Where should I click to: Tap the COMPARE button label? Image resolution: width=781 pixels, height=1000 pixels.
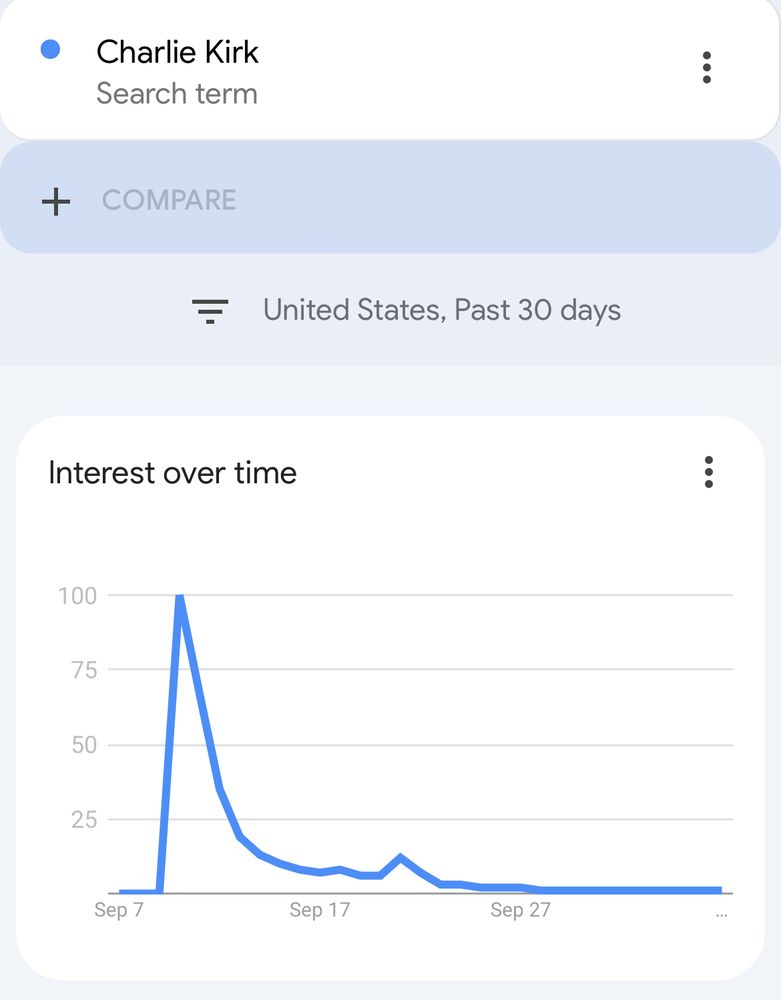(x=169, y=200)
